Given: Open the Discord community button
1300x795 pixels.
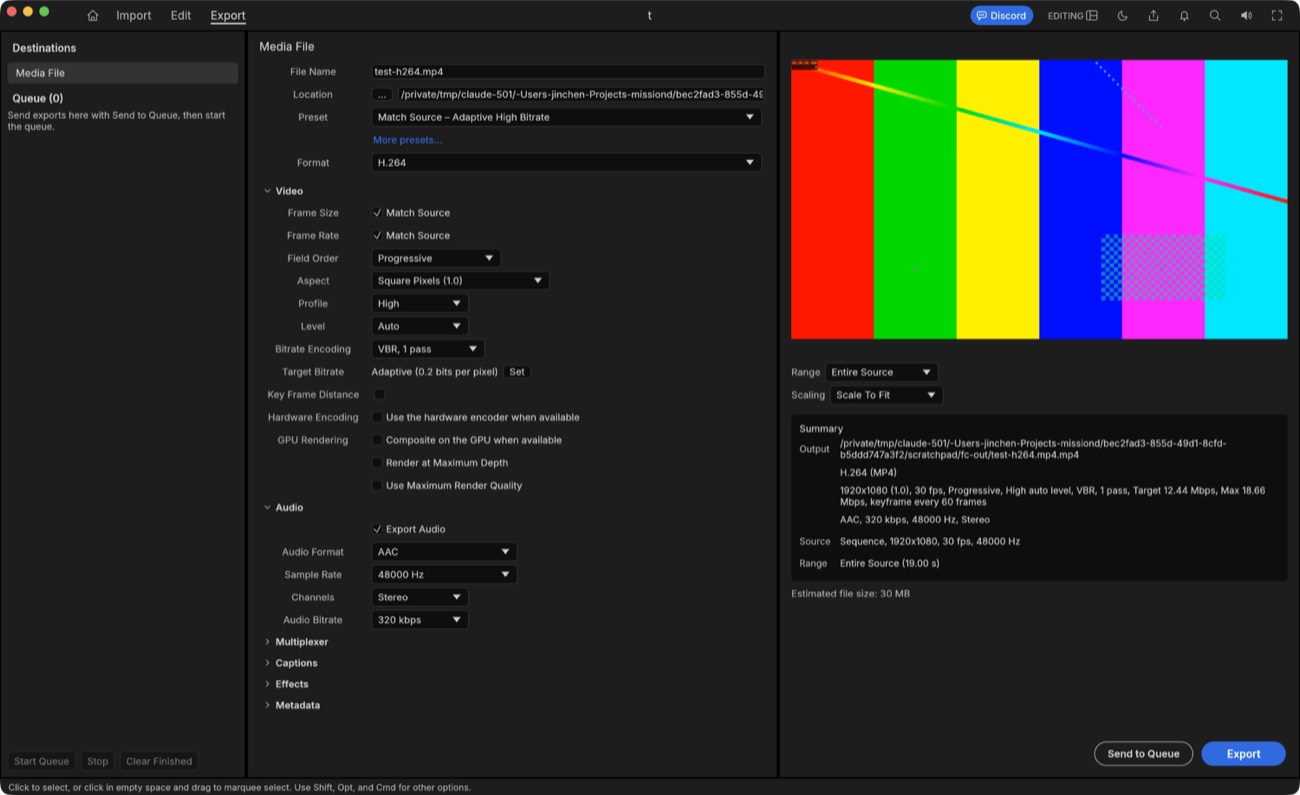Looking at the screenshot, I should tap(1001, 16).
